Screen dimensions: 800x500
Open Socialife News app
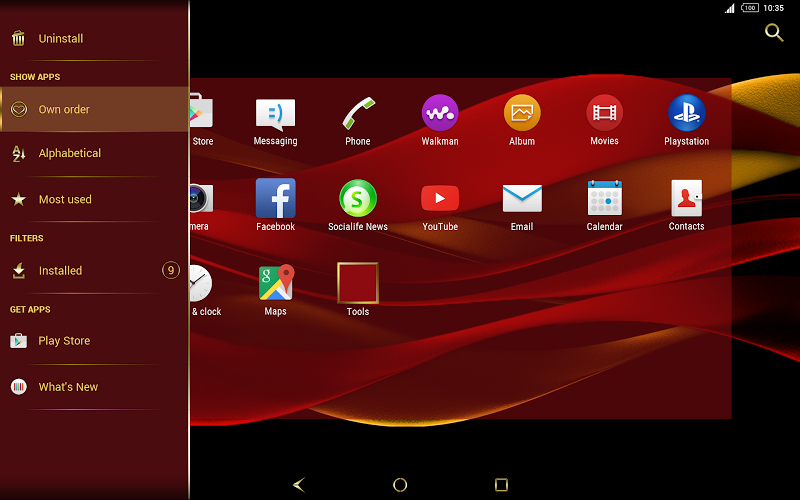tap(358, 205)
